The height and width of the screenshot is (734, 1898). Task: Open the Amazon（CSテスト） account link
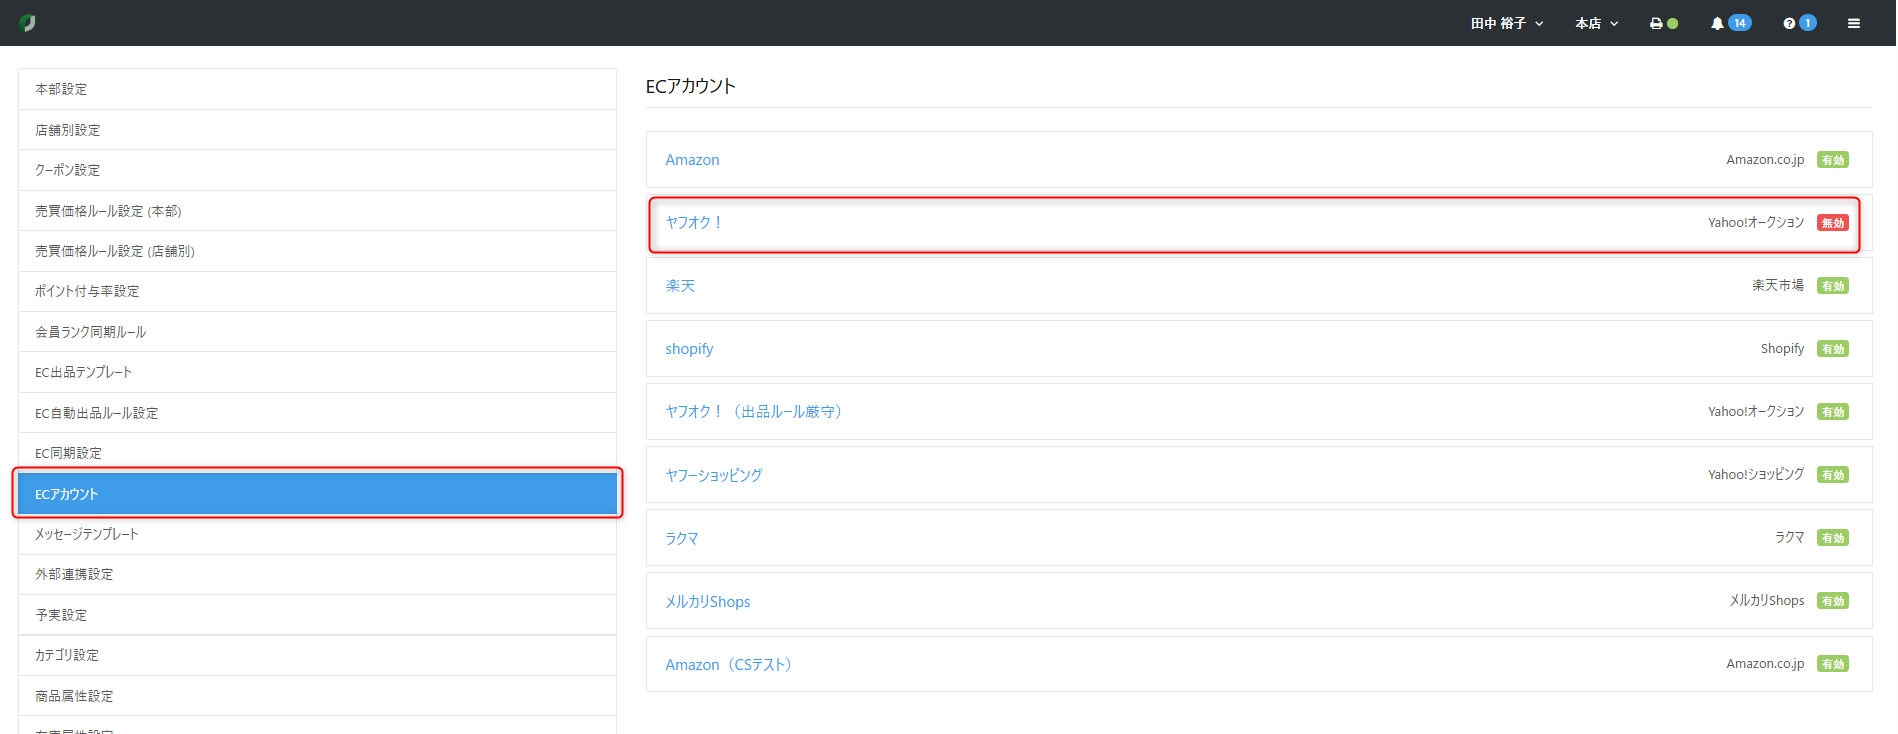pos(728,664)
